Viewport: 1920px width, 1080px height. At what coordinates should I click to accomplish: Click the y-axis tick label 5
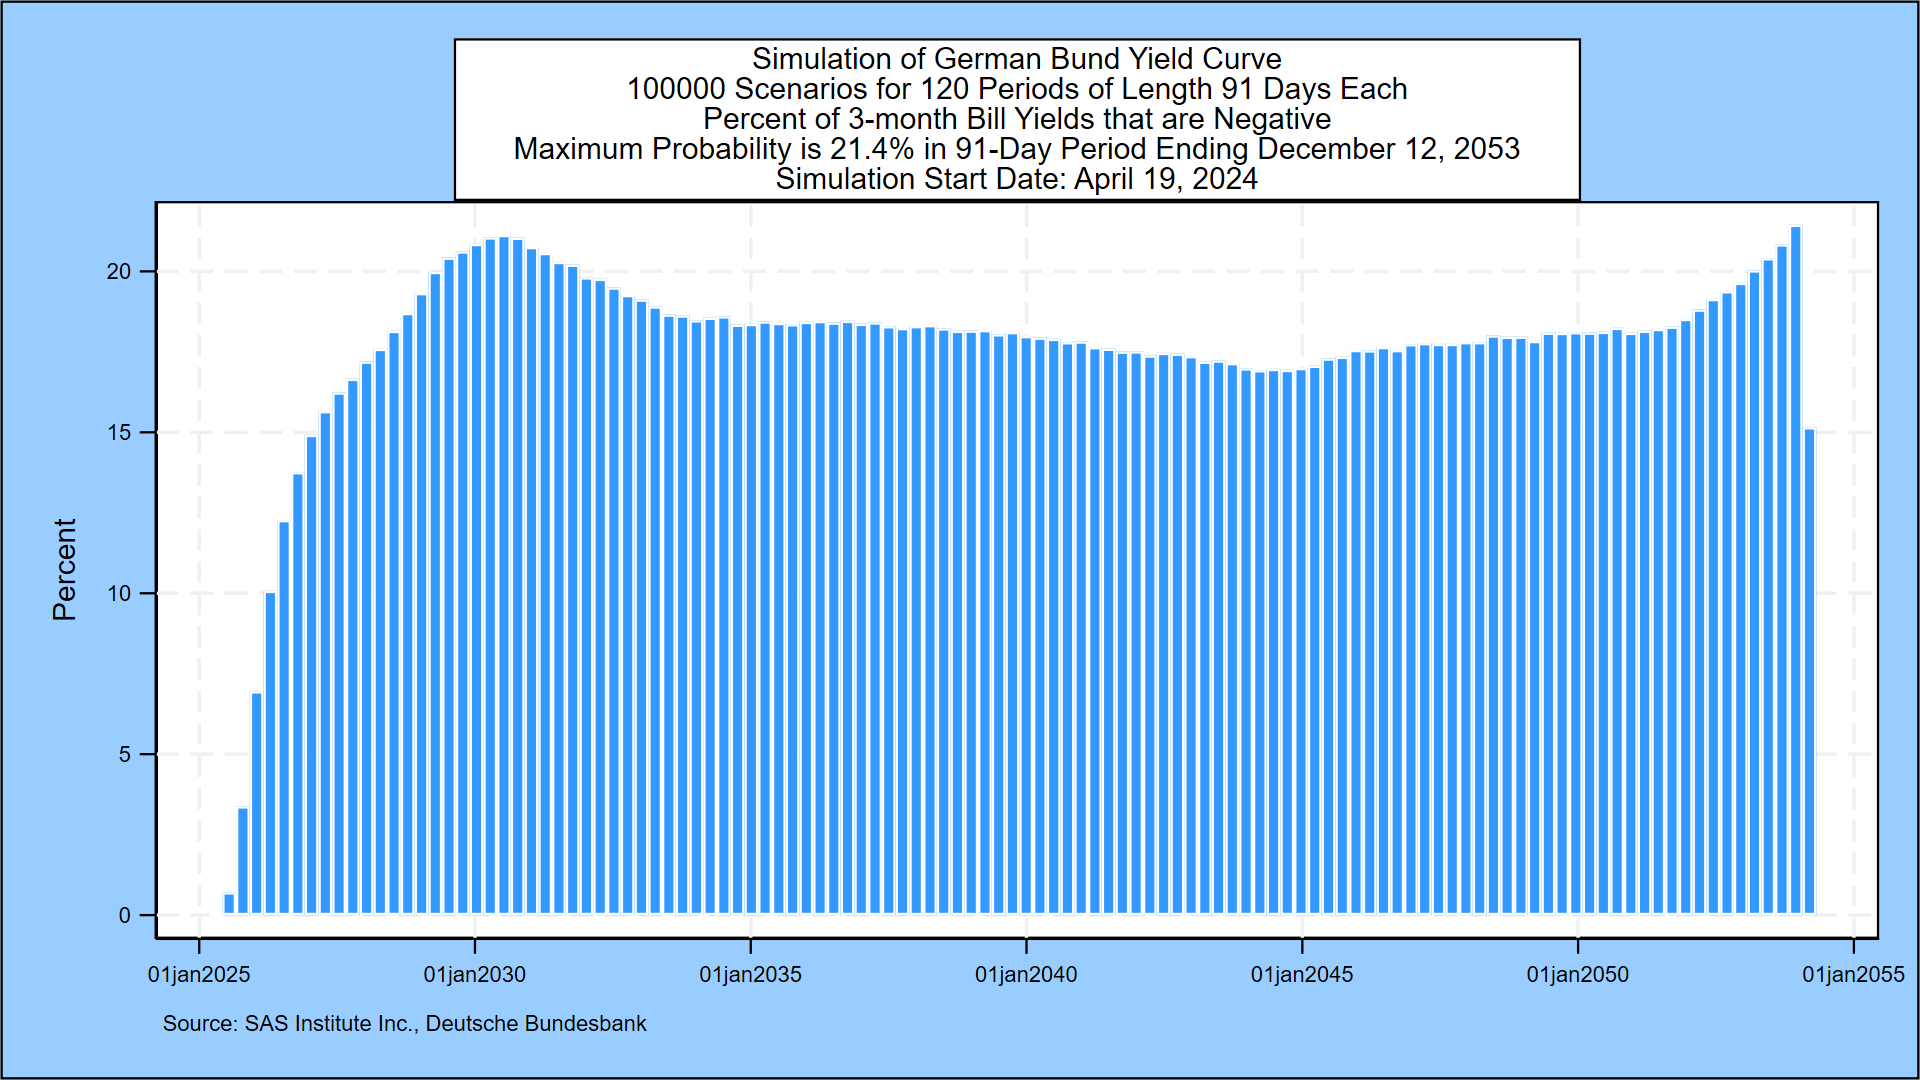pos(125,755)
